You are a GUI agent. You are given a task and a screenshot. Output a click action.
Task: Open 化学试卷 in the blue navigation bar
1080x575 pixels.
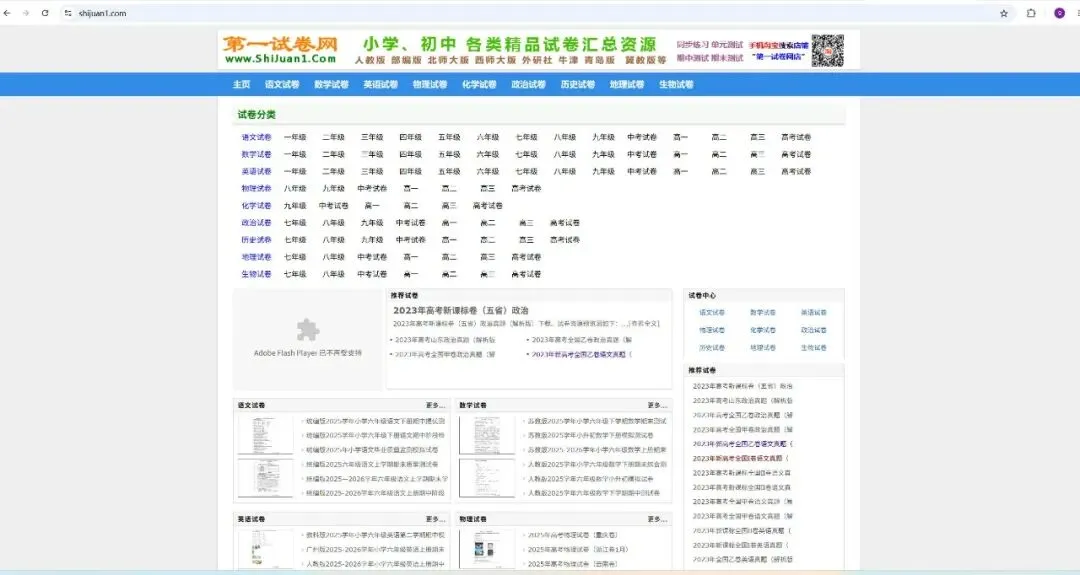click(x=479, y=84)
